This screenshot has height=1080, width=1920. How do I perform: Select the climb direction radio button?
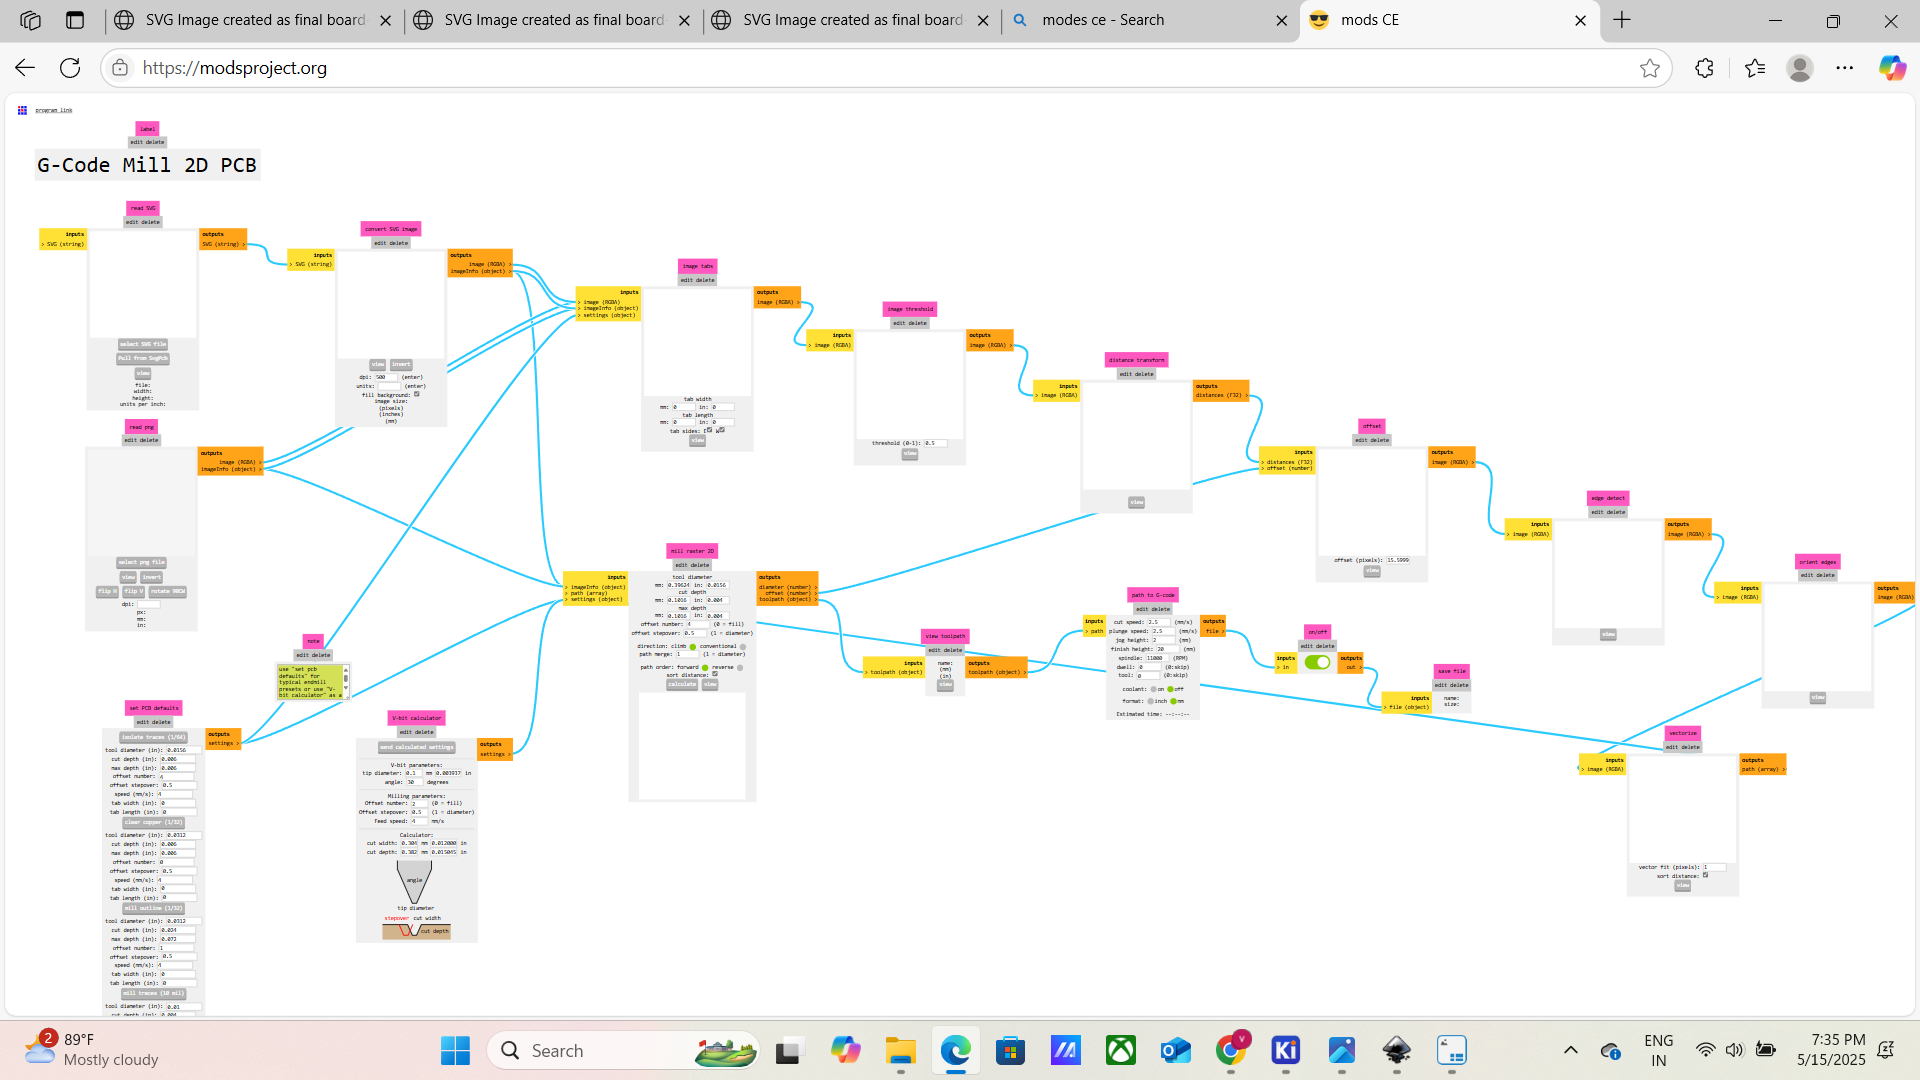click(x=692, y=647)
